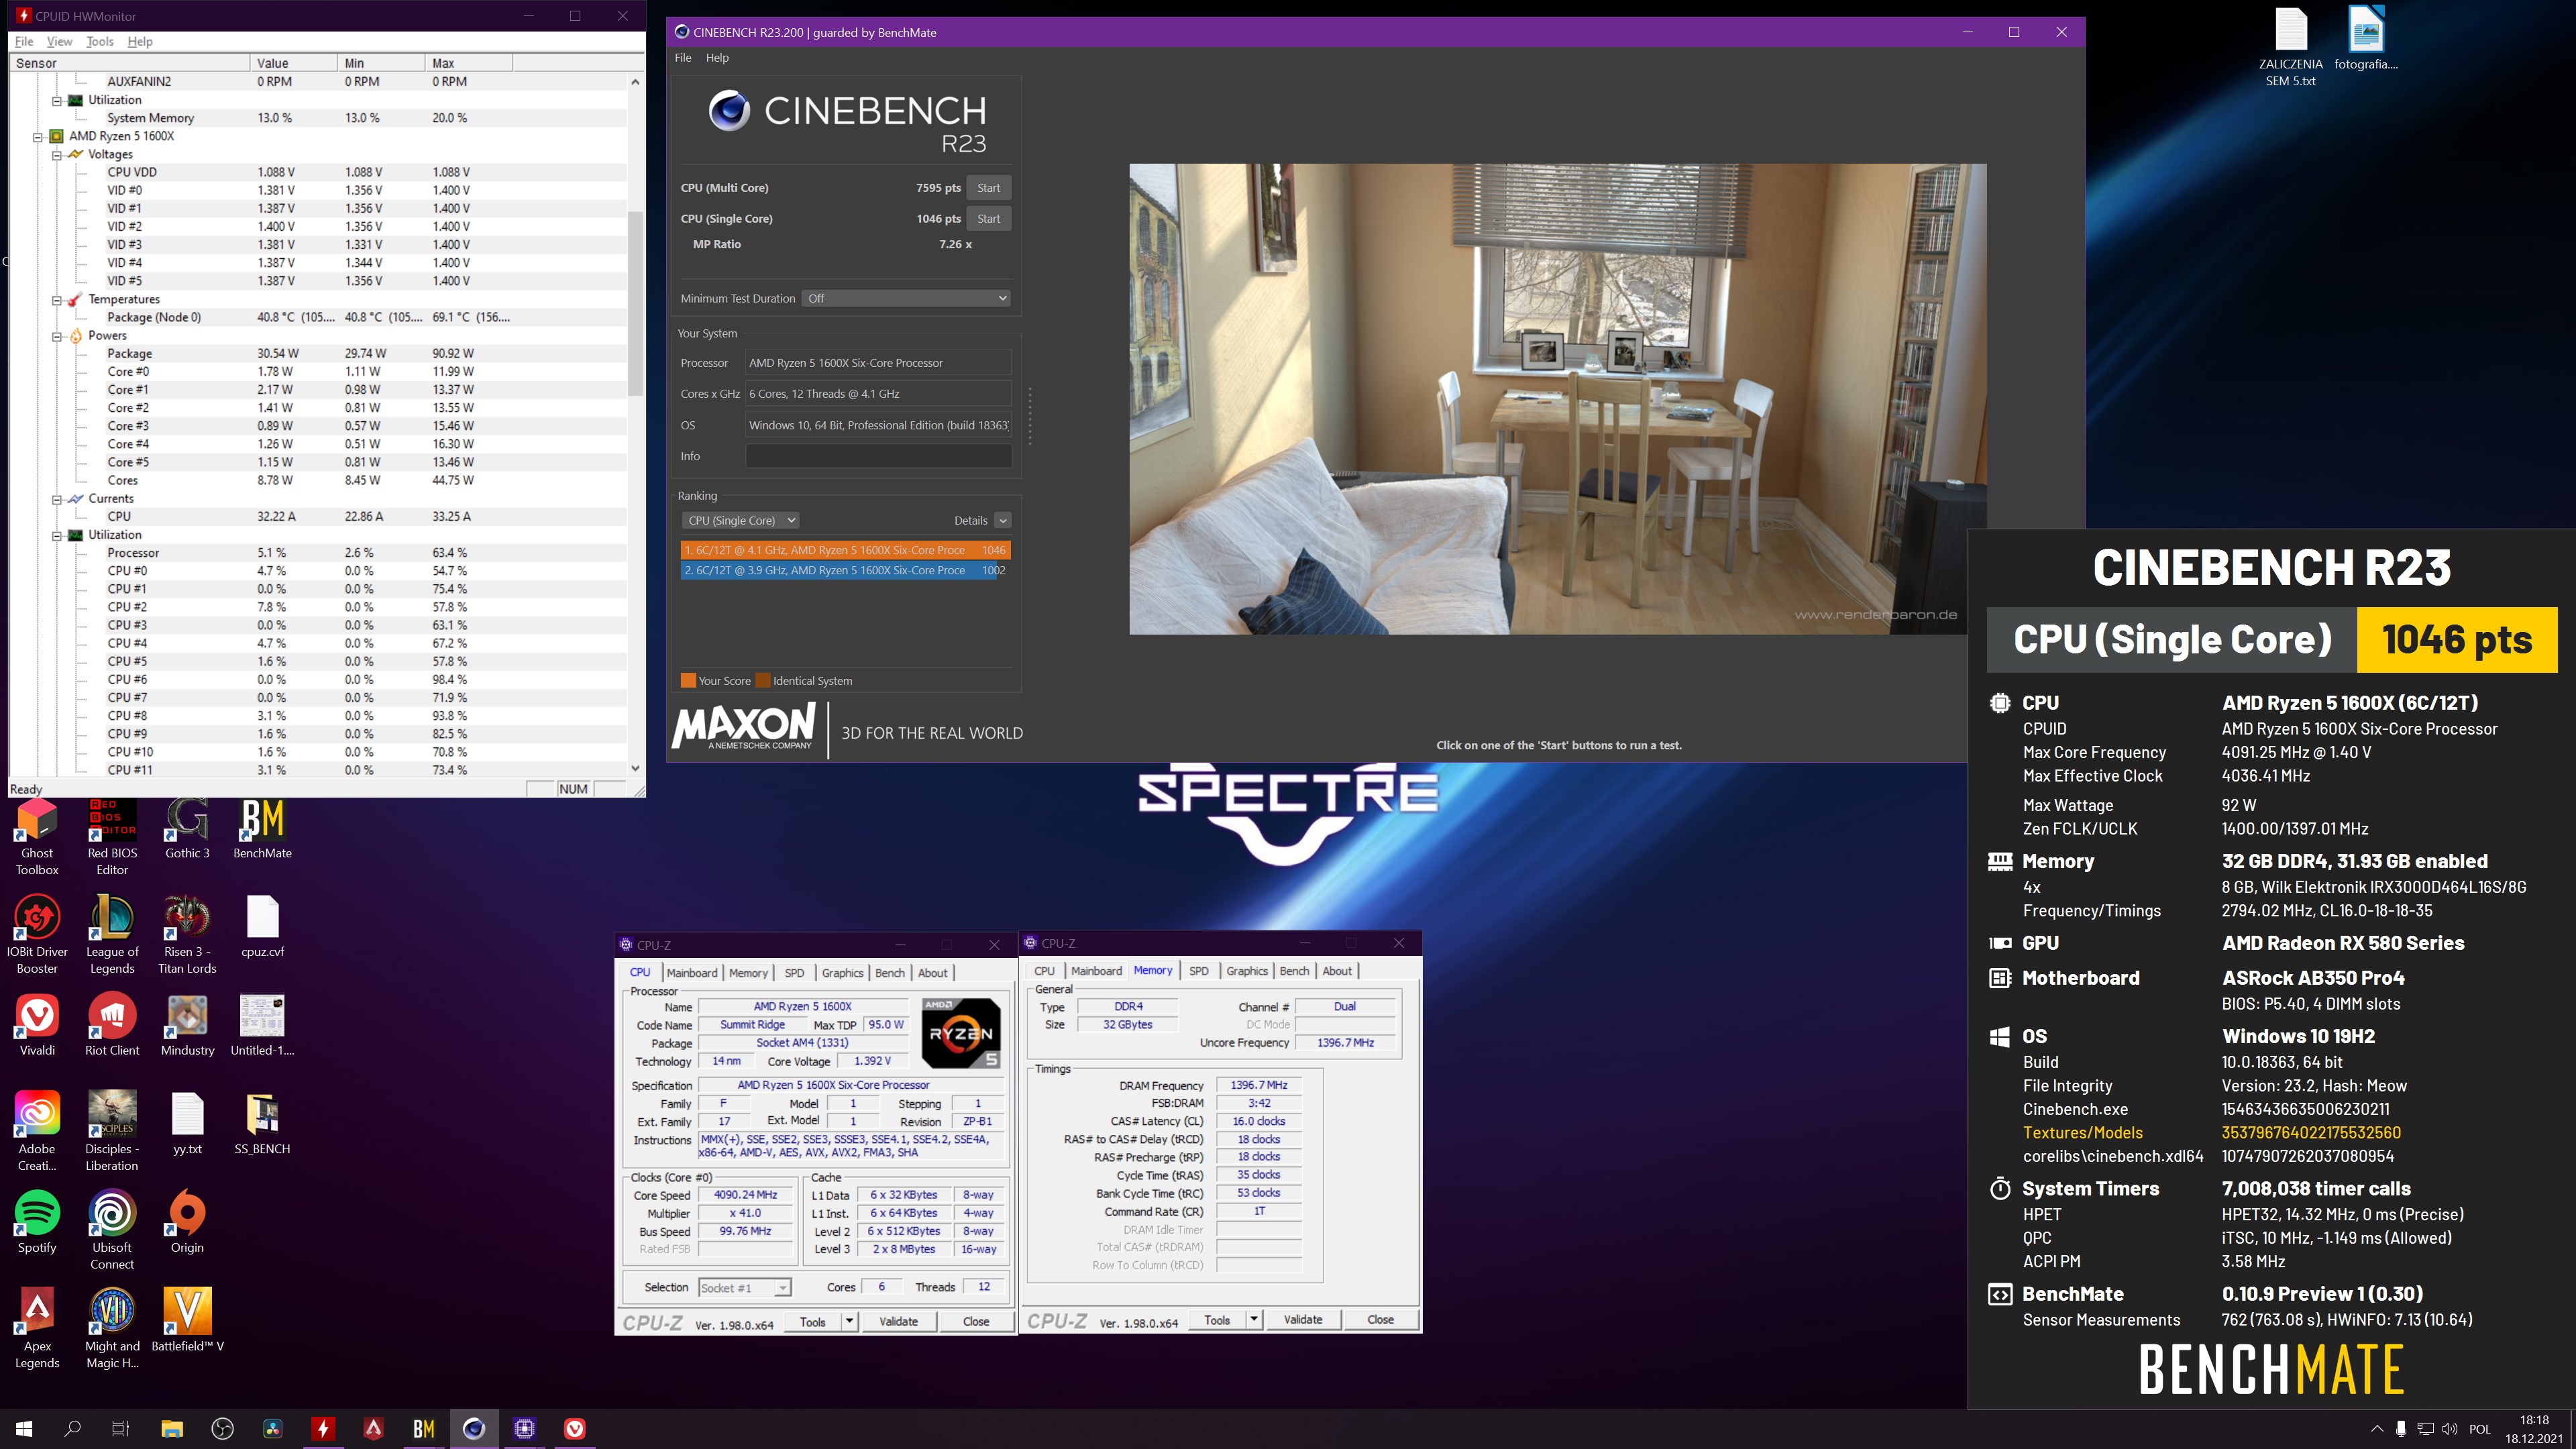Open Red BIOS Editor desktop icon
2576x1449 pixels.
coord(112,837)
